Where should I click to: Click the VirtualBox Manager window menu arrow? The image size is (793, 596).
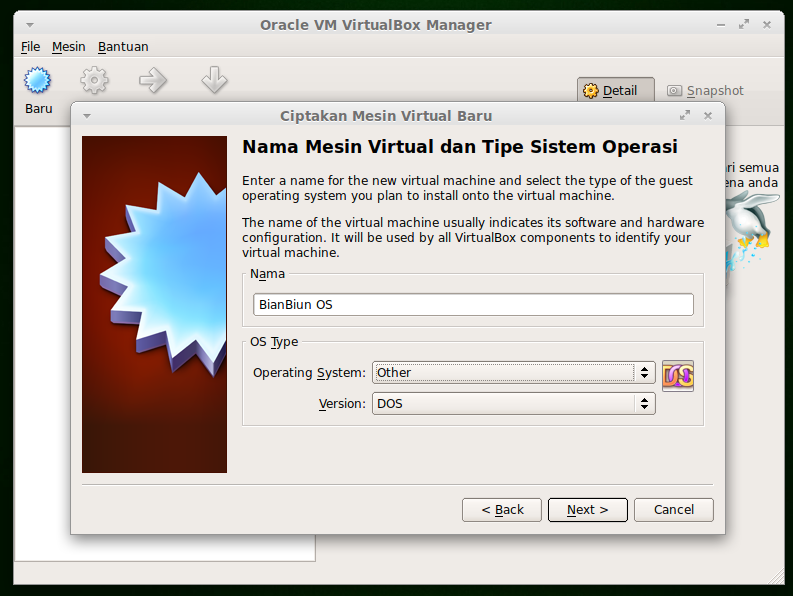(30, 25)
